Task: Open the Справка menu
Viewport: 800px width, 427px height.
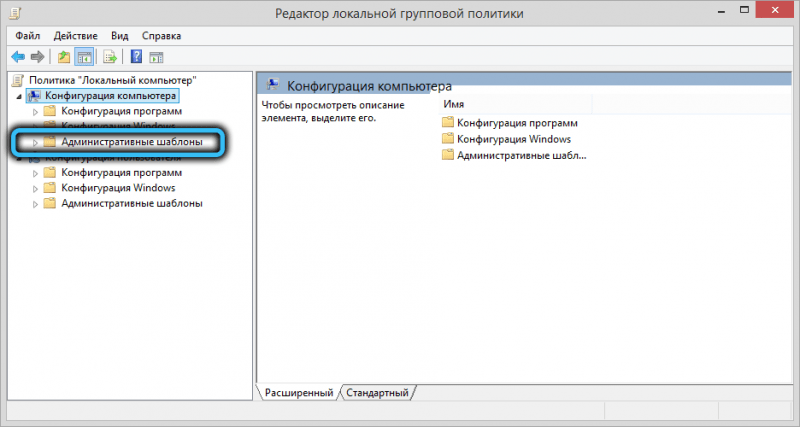Action: (161, 36)
